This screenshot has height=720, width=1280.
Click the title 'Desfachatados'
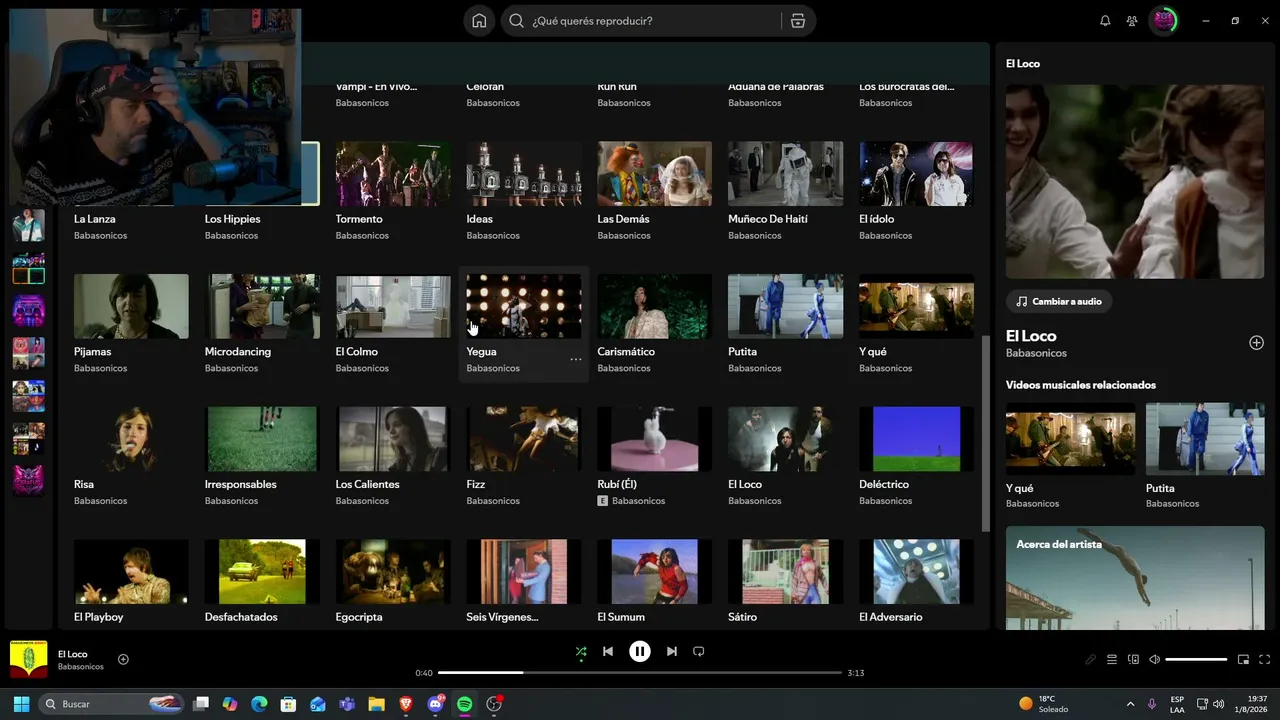pyautogui.click(x=241, y=617)
